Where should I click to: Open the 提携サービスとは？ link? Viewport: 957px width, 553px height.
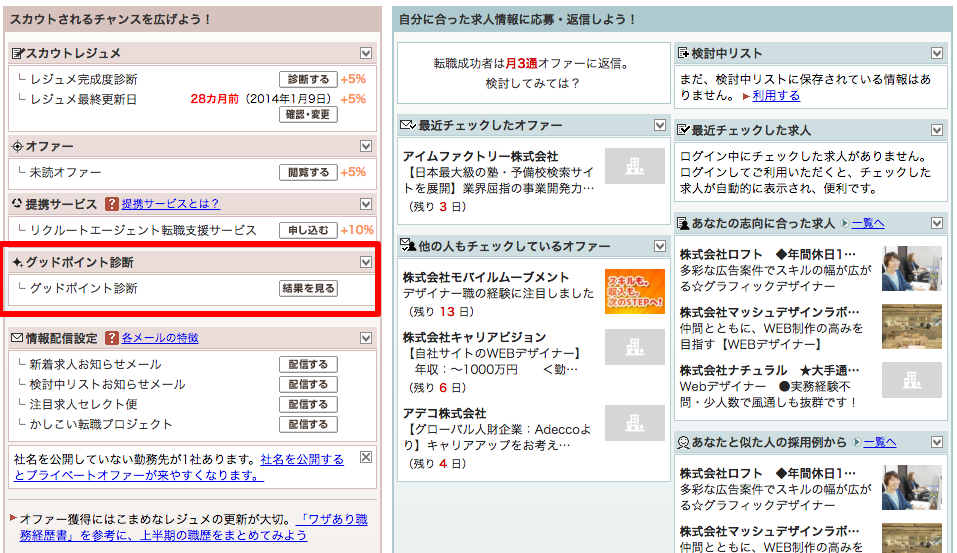coord(170,204)
